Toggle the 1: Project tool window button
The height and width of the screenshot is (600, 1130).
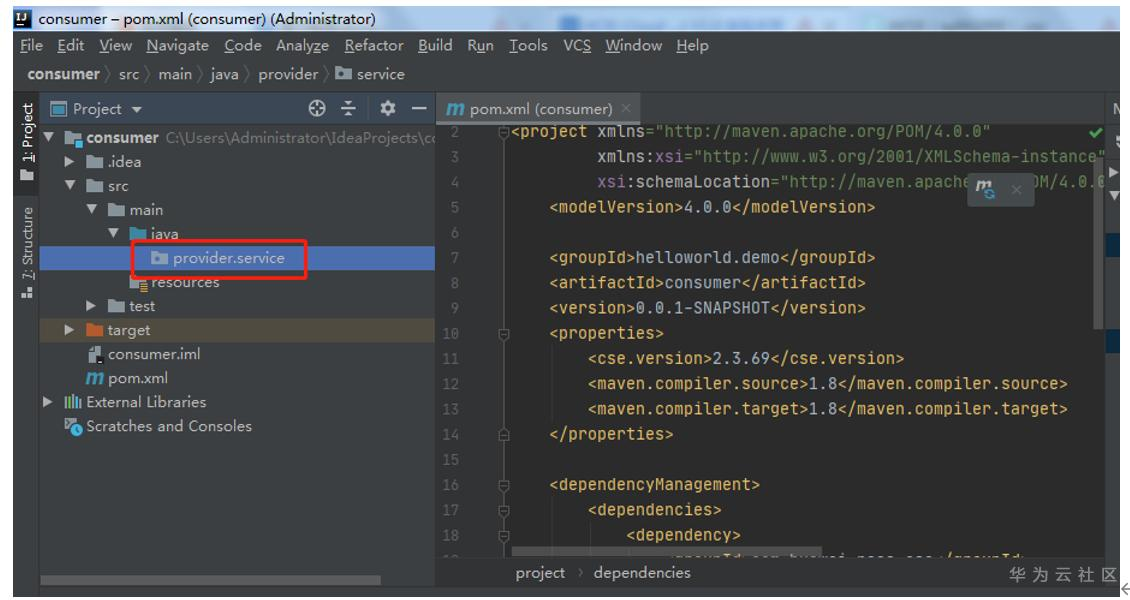[x=27, y=141]
